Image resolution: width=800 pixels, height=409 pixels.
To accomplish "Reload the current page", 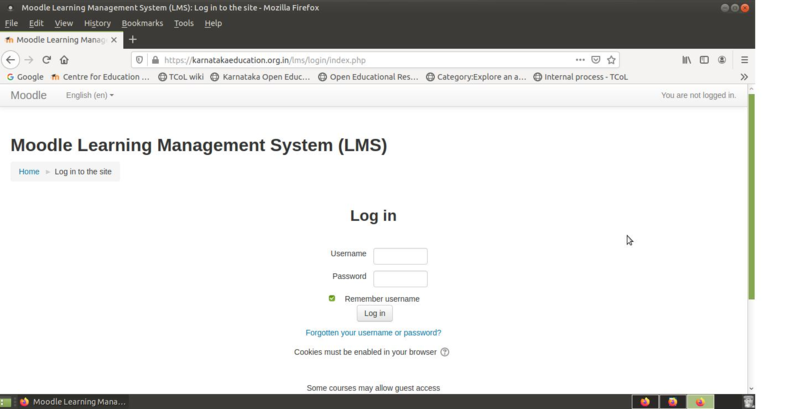I will [46, 60].
